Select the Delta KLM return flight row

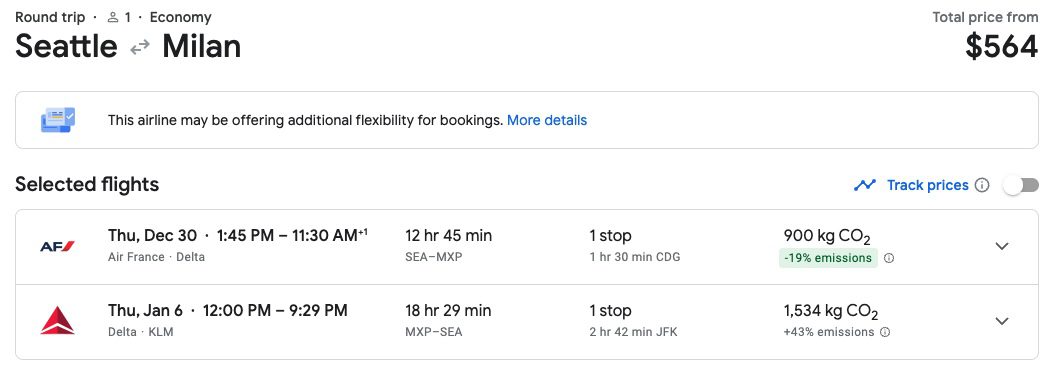tap(527, 322)
